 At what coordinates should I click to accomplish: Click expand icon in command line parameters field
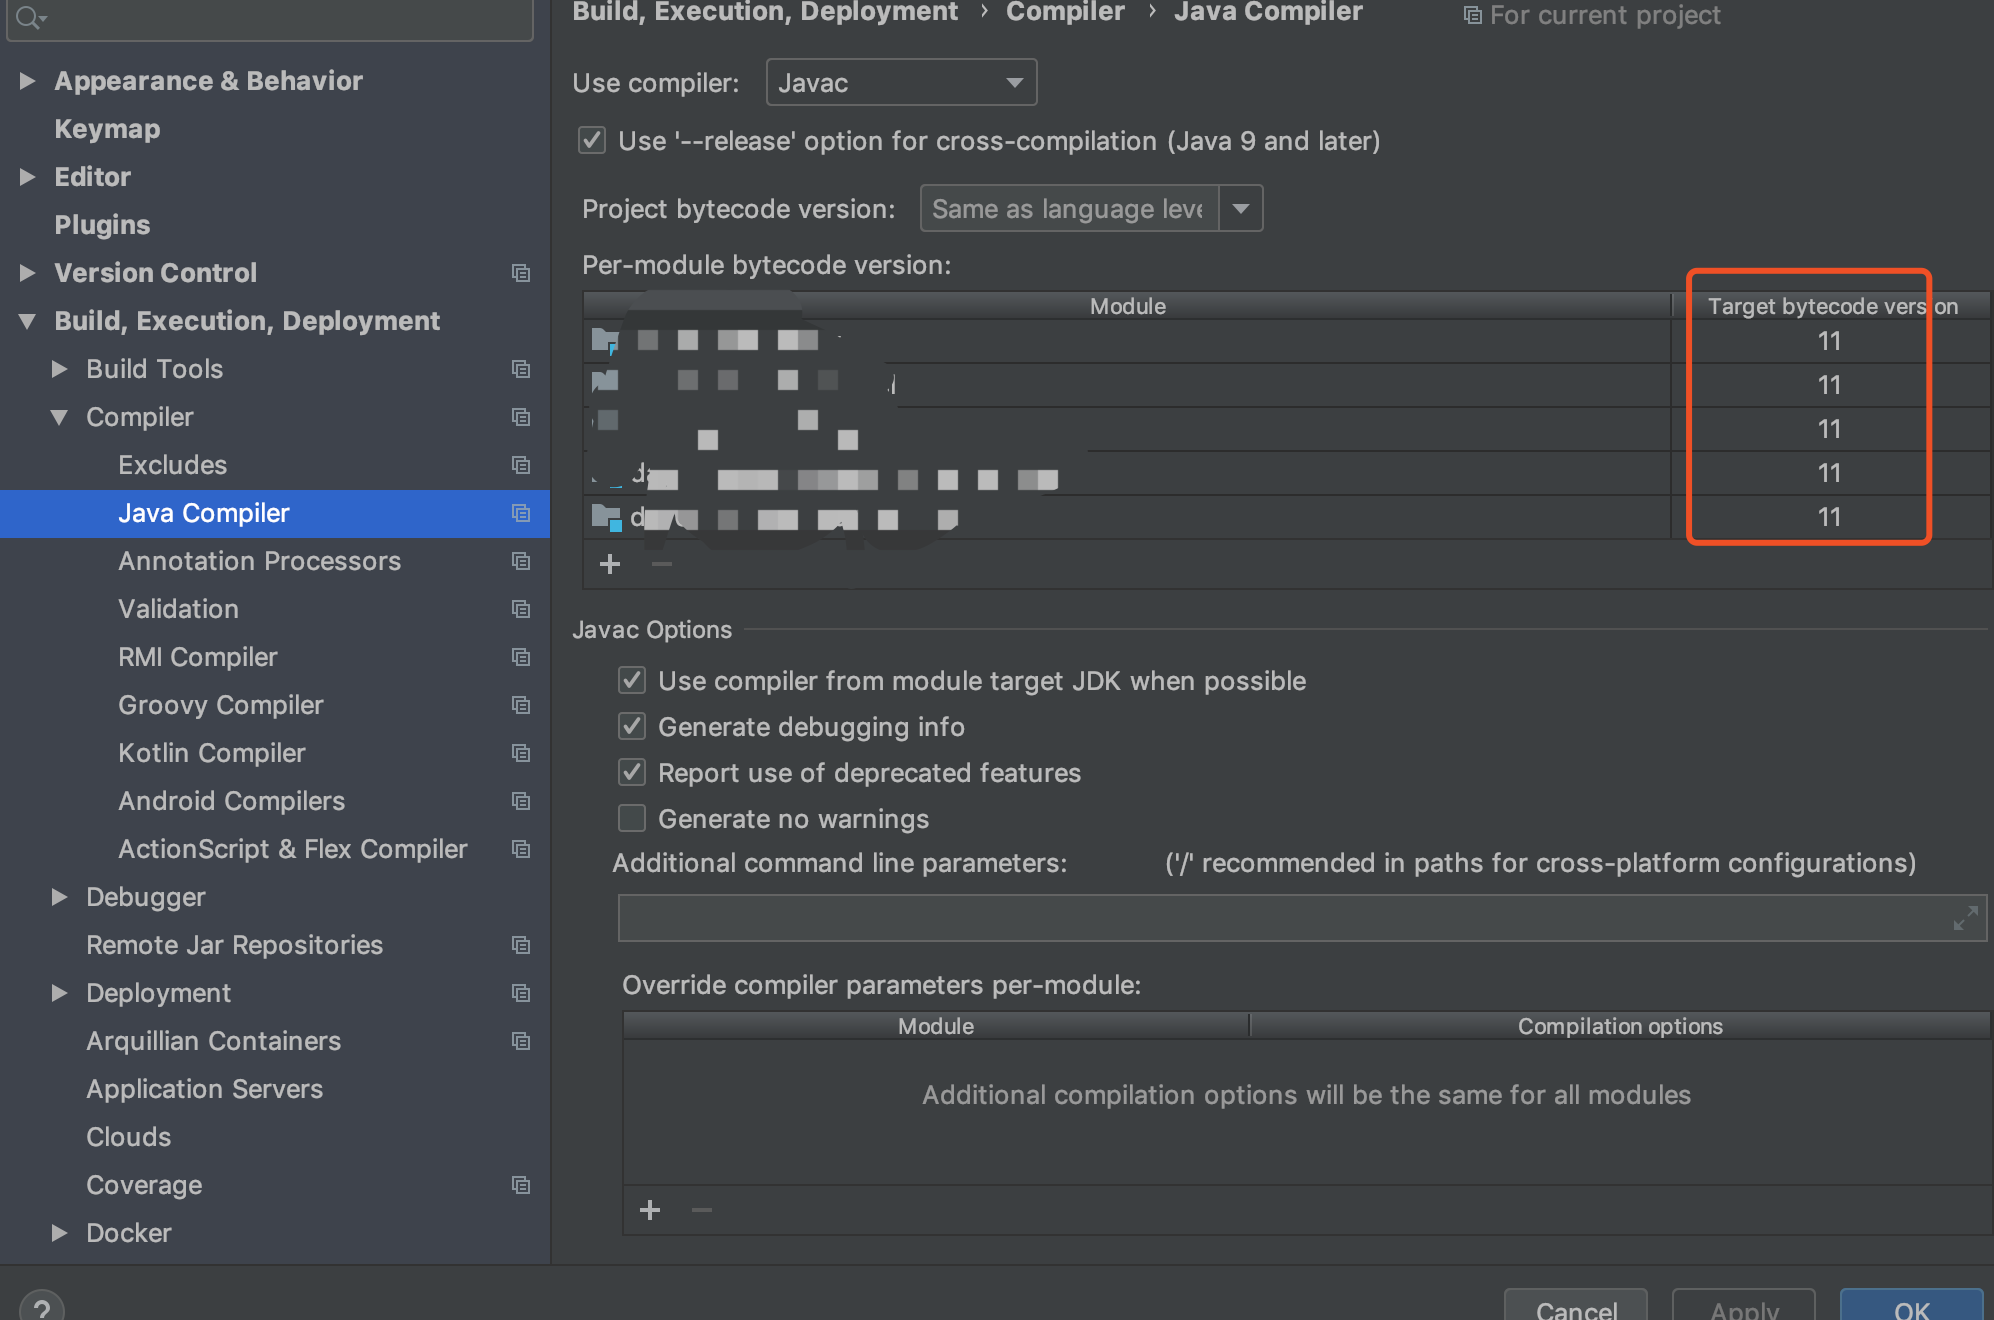(1965, 918)
